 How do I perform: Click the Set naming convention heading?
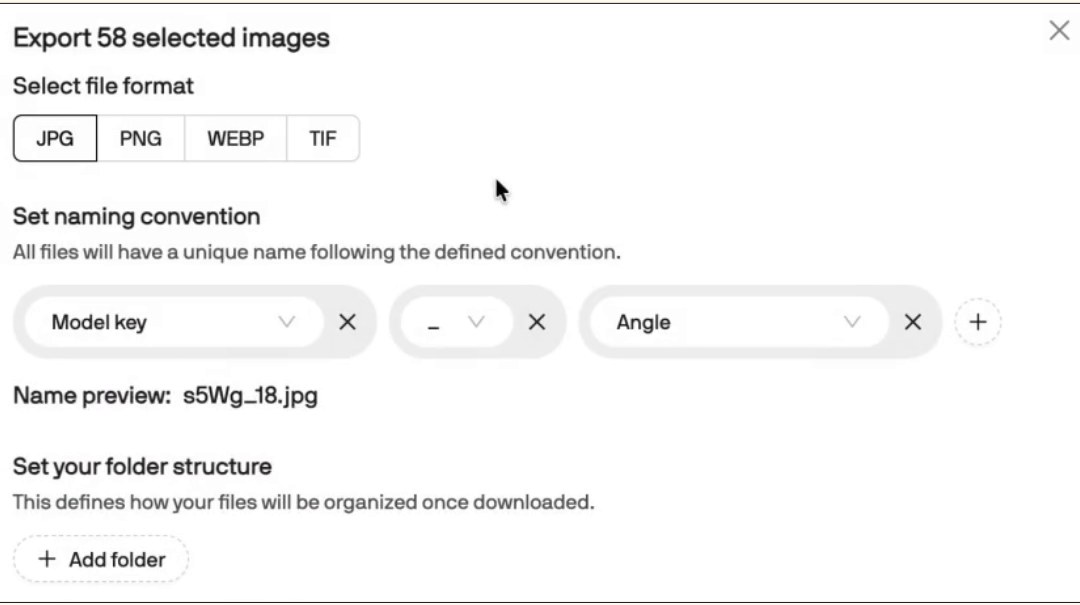click(x=136, y=216)
